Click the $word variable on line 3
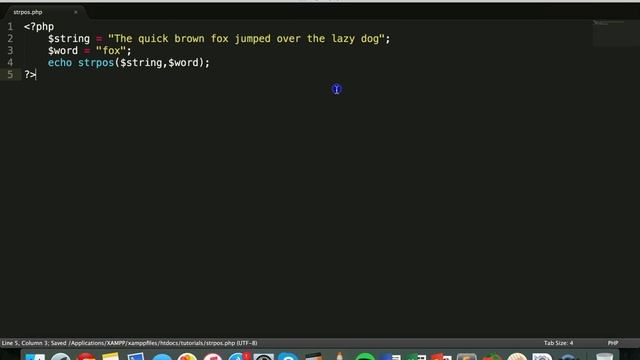 [62, 51]
